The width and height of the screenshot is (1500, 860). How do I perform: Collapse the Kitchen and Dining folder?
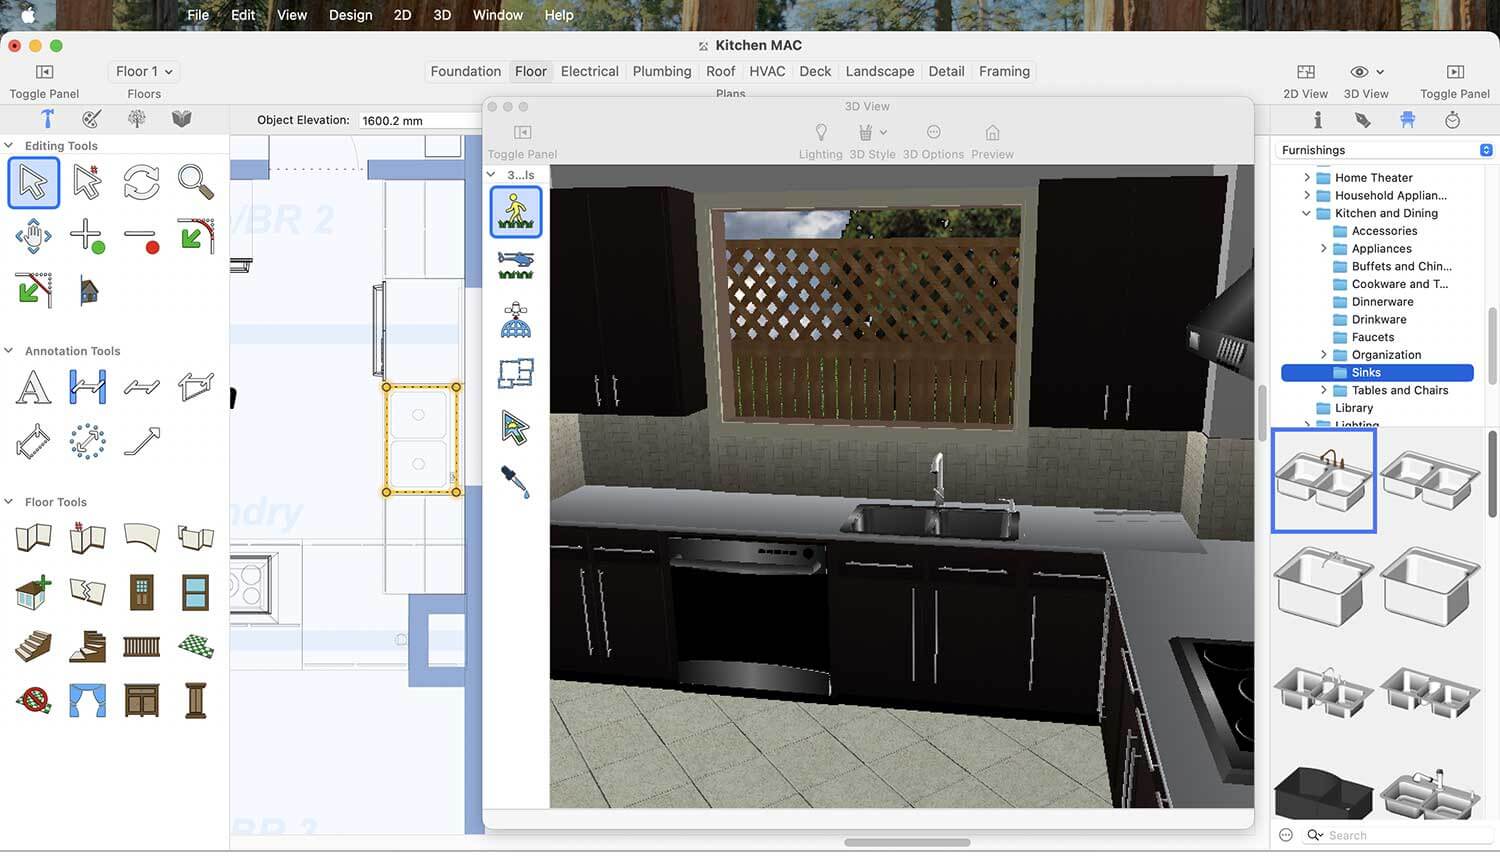pos(1306,213)
